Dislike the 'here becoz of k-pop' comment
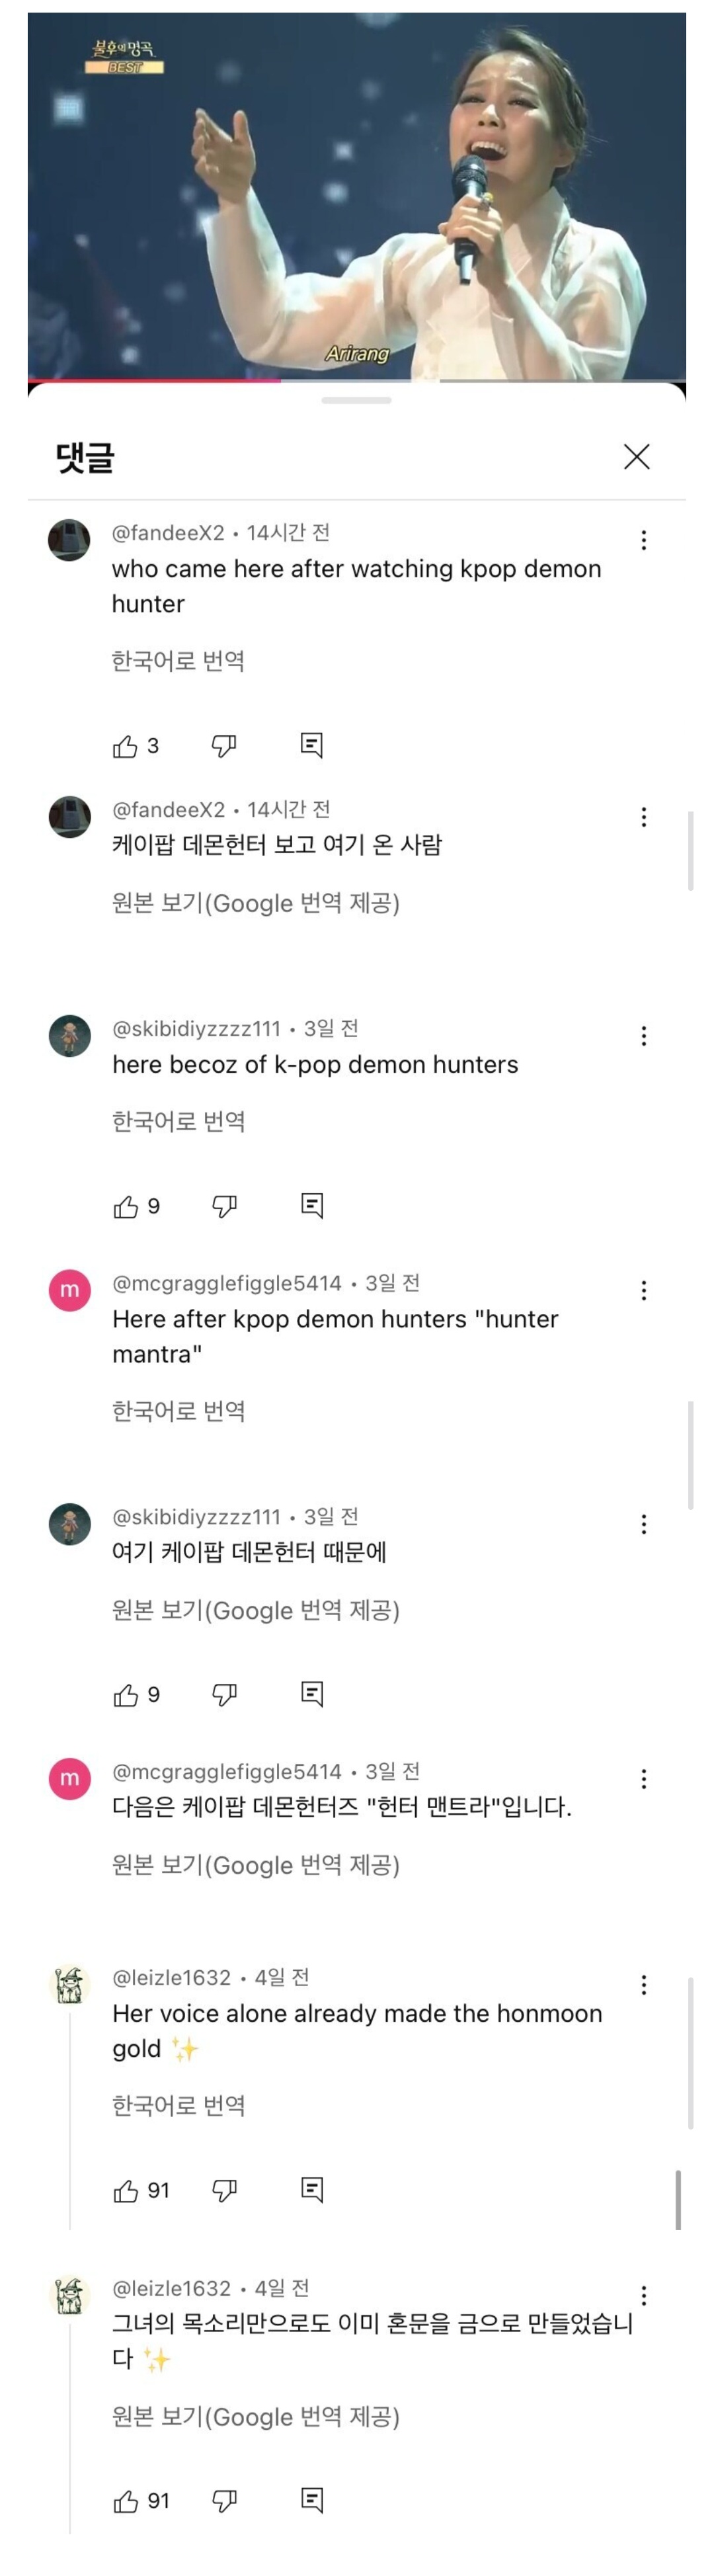714x2576 pixels. (x=224, y=1206)
